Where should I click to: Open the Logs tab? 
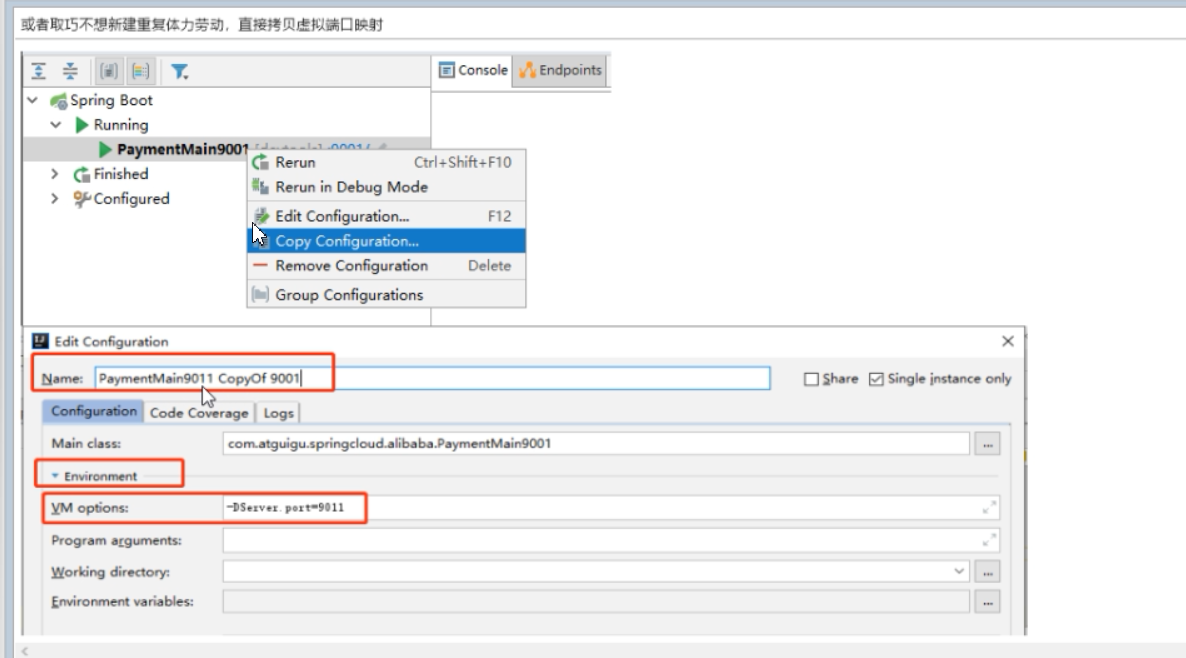pos(278,413)
